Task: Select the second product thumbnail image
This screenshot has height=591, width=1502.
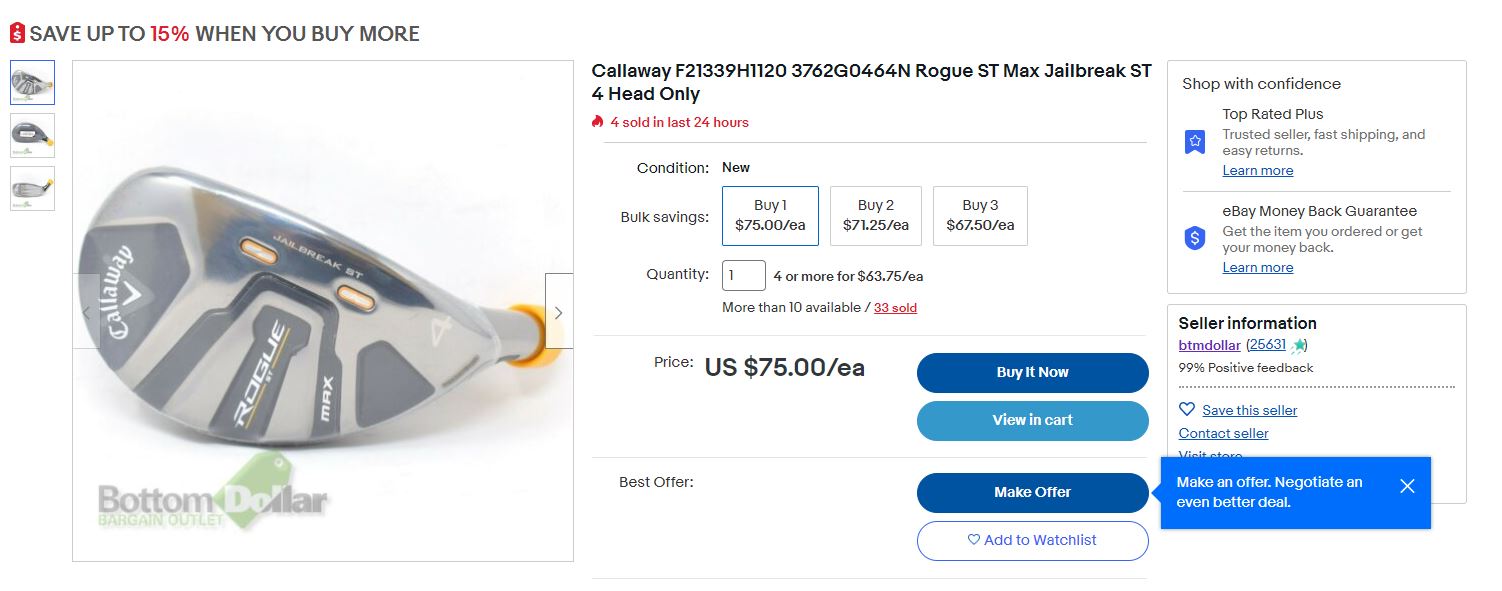Action: (33, 135)
